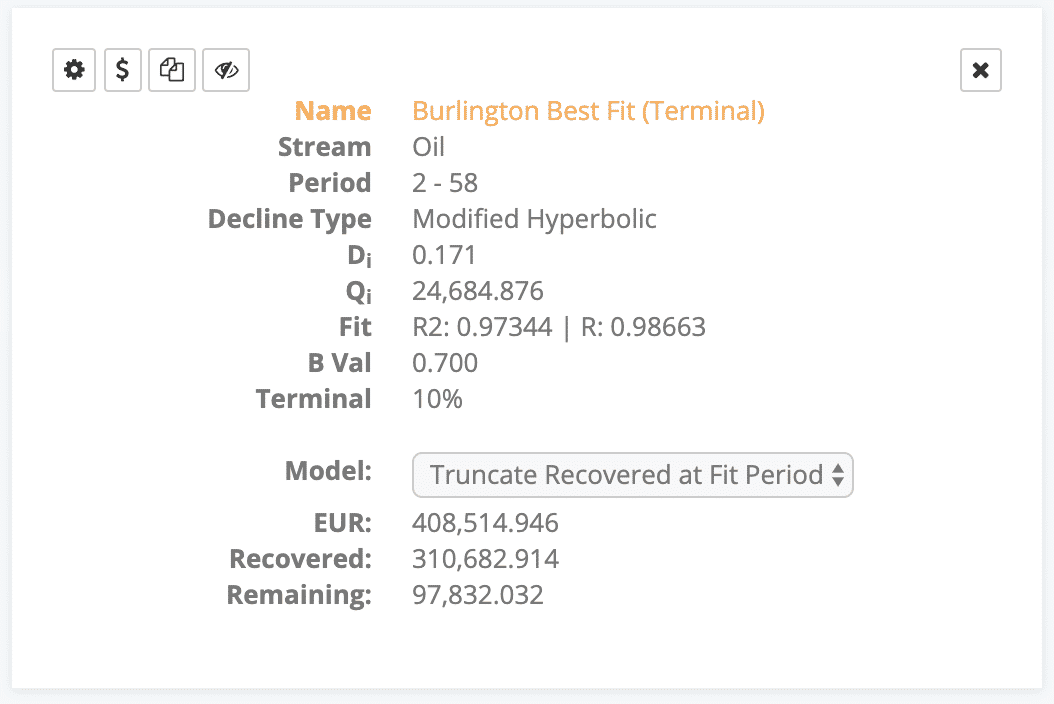This screenshot has height=704, width=1054.
Task: Click the Burlington Best Fit (Terminal) name
Action: (588, 111)
